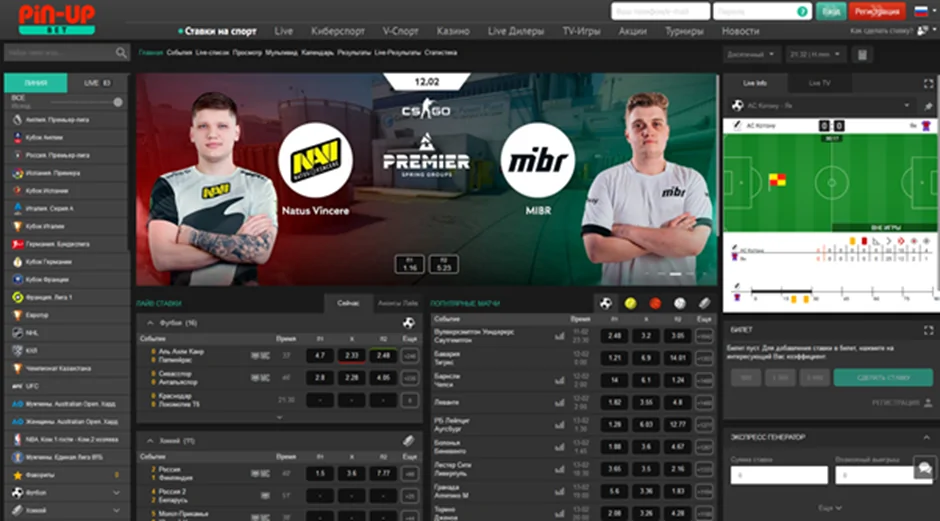Click the search magnifier icon in sidebar
This screenshot has height=521, width=940.
point(121,53)
